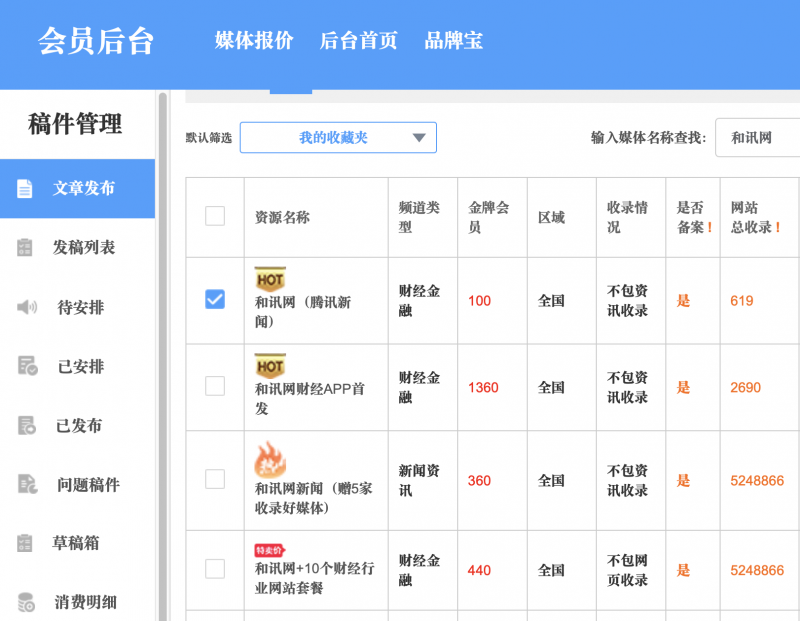
Task: Click the 收录情况 column header
Action: coord(627,217)
